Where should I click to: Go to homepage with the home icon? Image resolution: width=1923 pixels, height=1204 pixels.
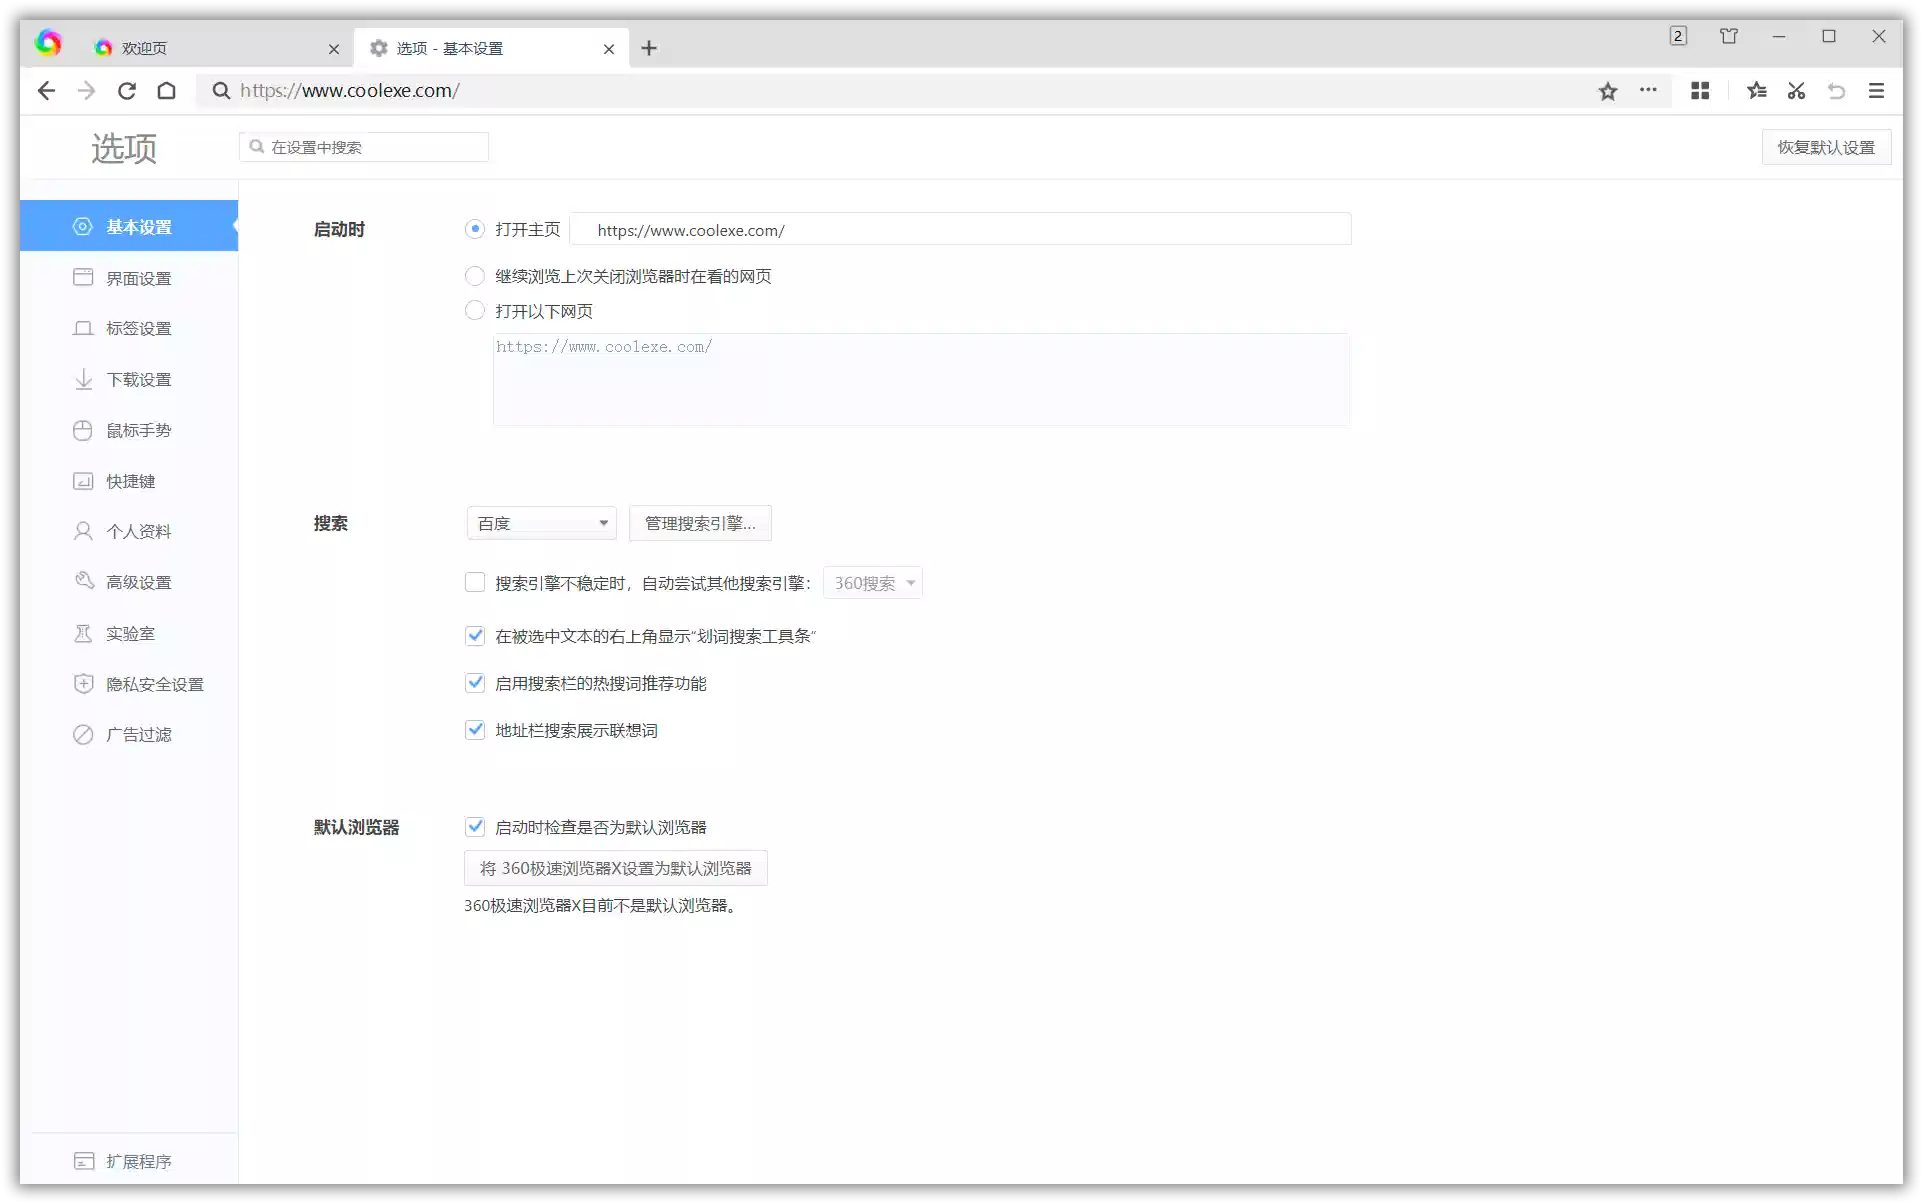[166, 90]
